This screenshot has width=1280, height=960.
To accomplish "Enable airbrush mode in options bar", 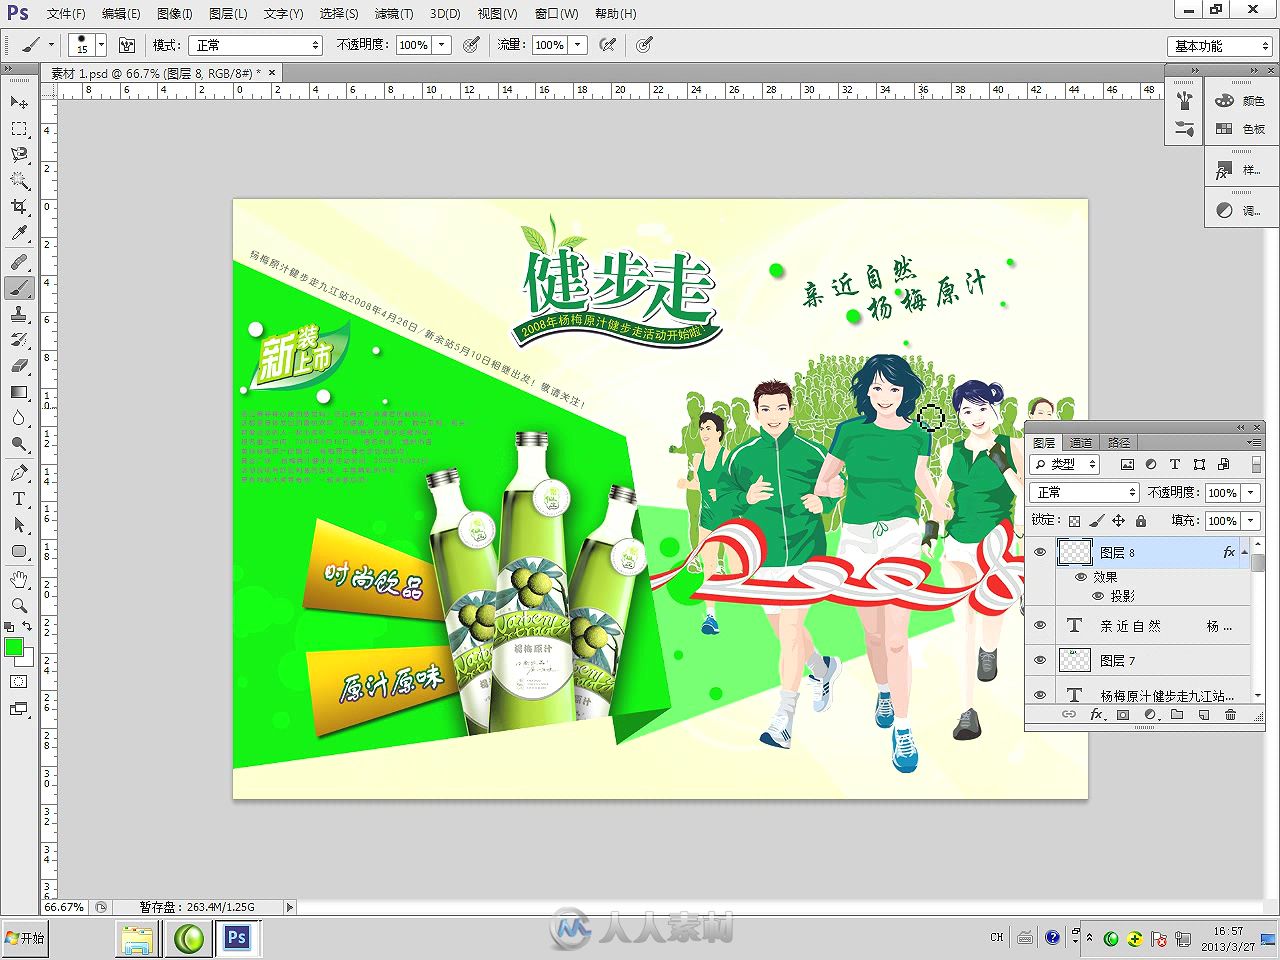I will (607, 45).
